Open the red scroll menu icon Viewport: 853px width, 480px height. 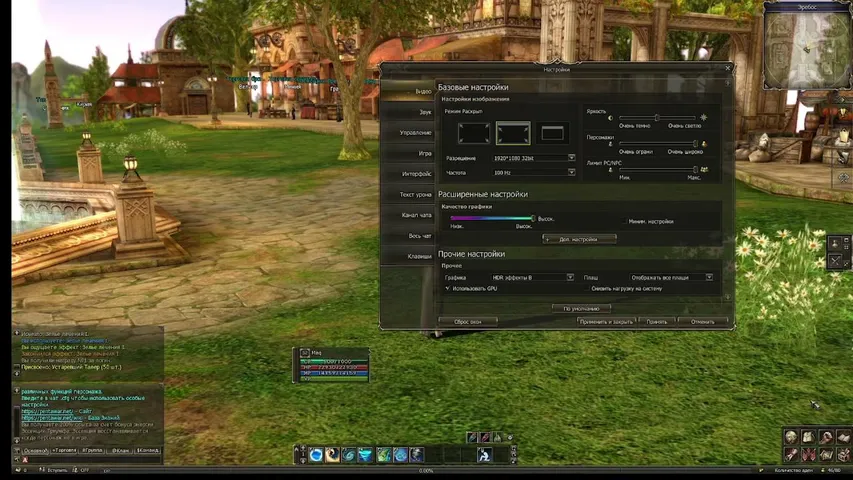(x=791, y=454)
